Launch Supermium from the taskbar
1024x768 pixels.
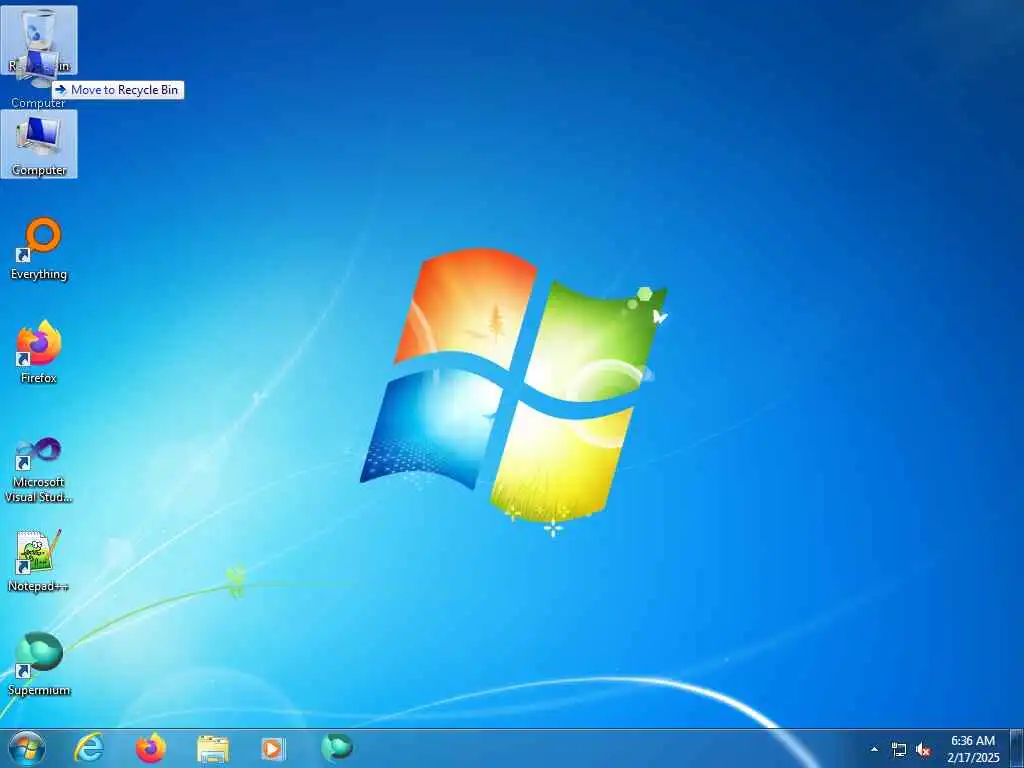(337, 748)
